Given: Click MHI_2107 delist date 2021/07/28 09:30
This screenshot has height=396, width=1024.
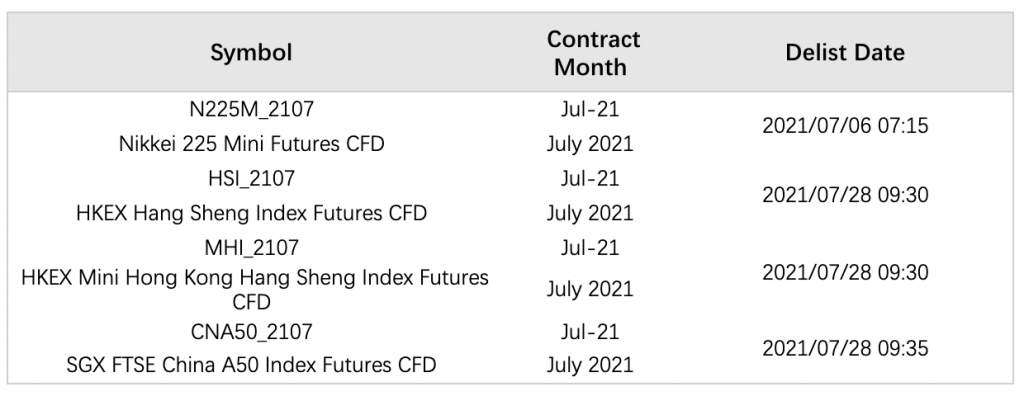Looking at the screenshot, I should pyautogui.click(x=844, y=272).
